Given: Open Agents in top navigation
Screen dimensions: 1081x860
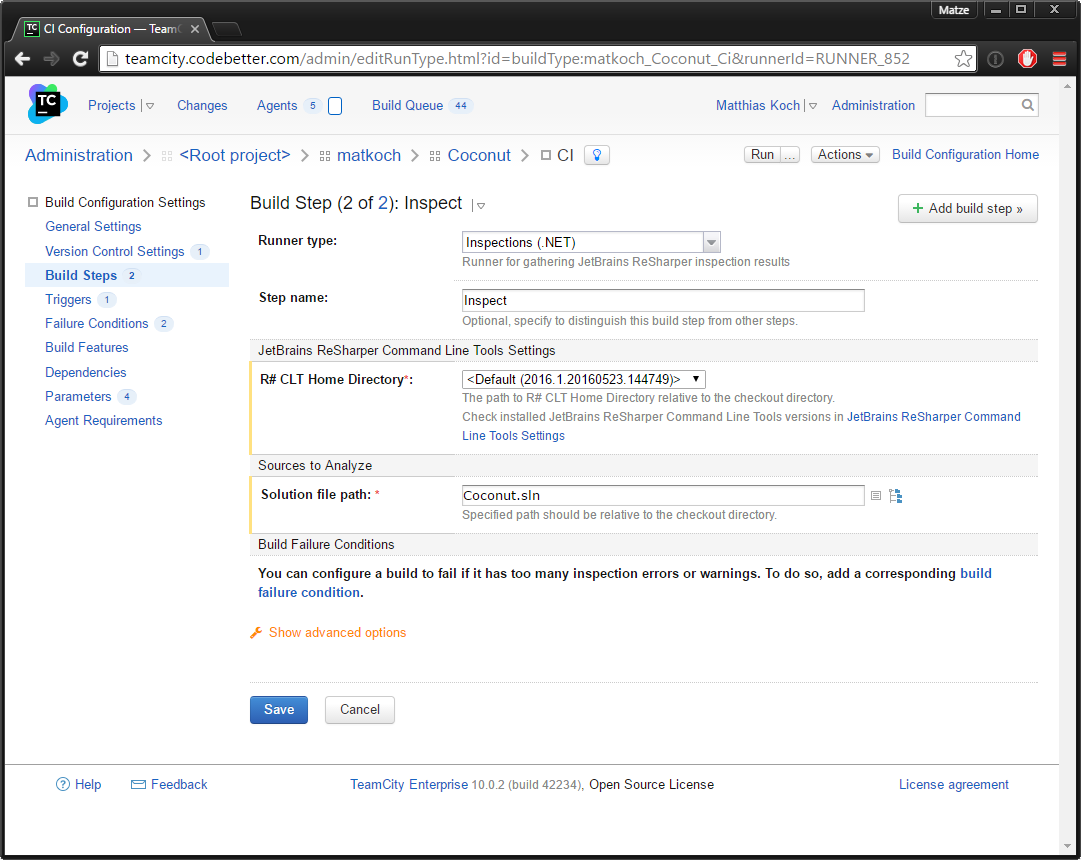Looking at the screenshot, I should [277, 106].
